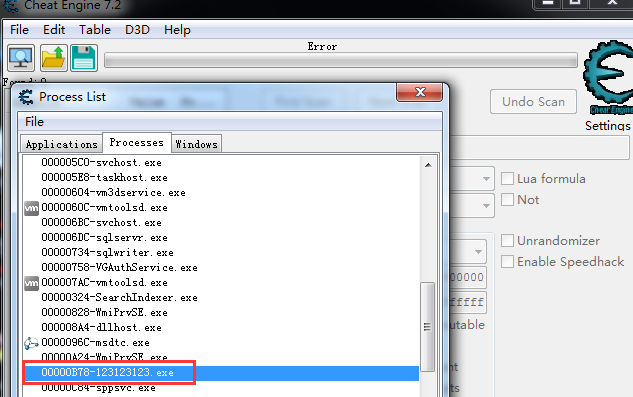Screen dimensions: 633x397
Task: Click the open process monitor icon
Action: (x=21, y=58)
